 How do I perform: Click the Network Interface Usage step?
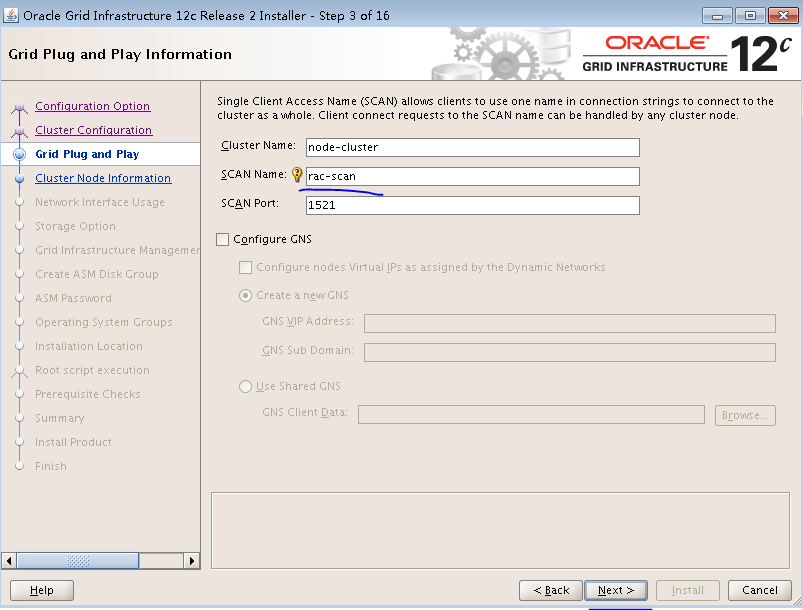[100, 202]
